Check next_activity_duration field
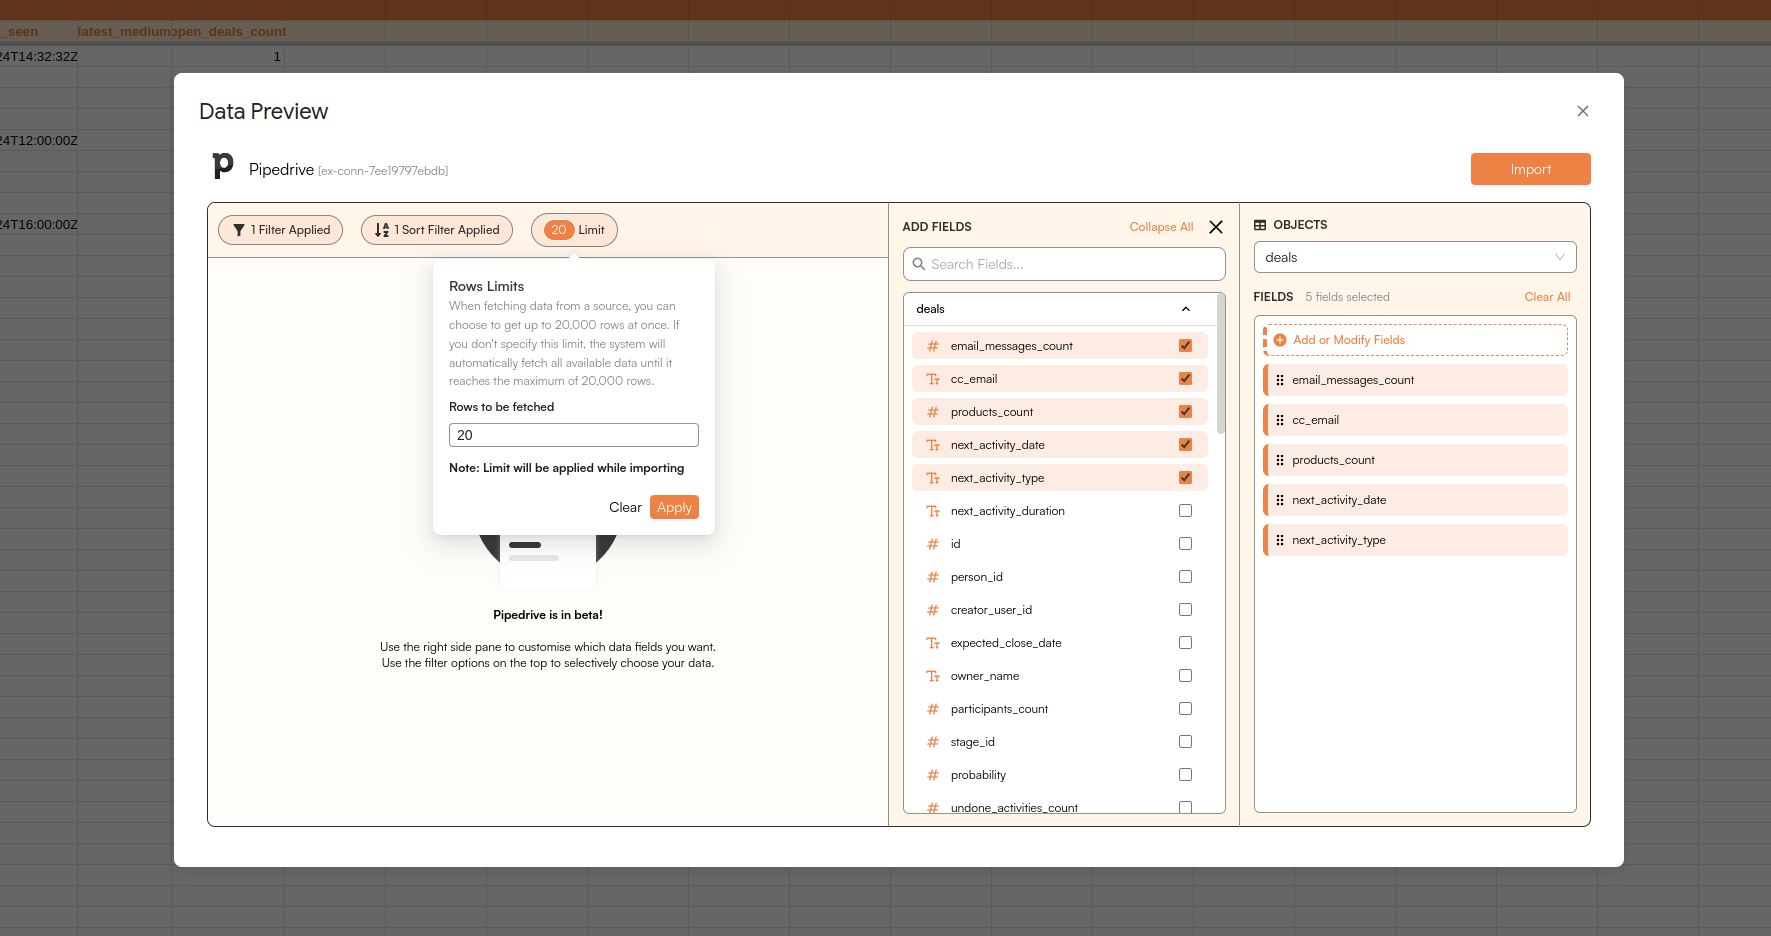The image size is (1771, 936). tap(1186, 511)
